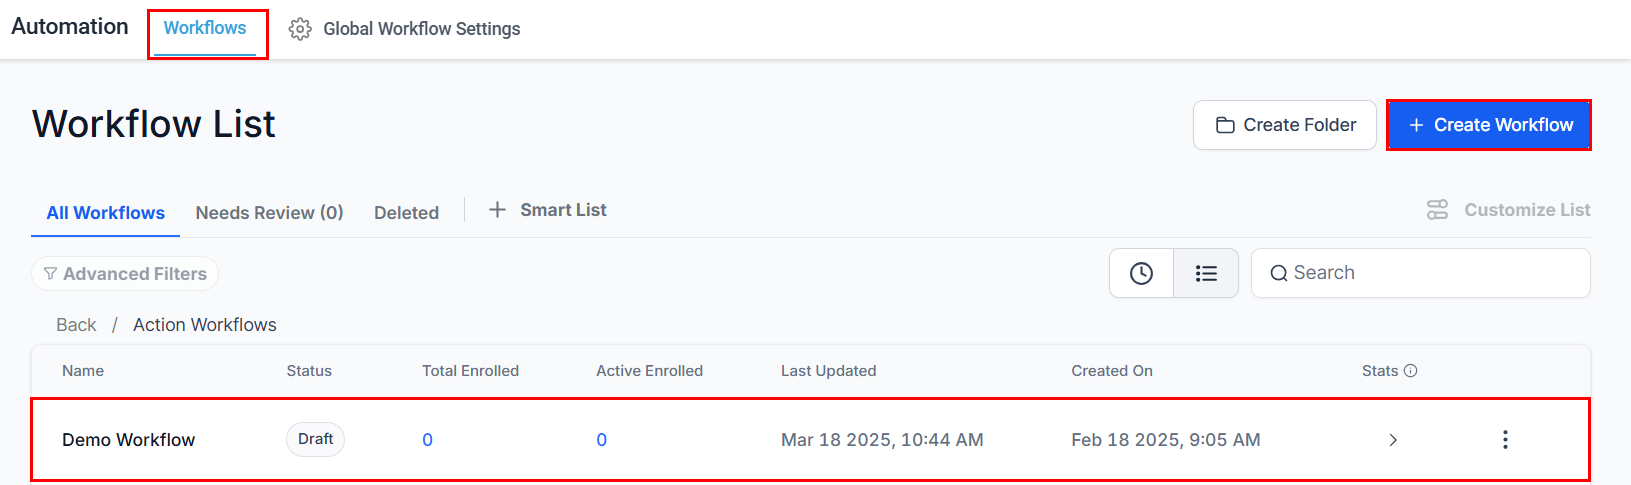Open Advanced Filters
This screenshot has width=1631, height=485.
click(x=125, y=274)
